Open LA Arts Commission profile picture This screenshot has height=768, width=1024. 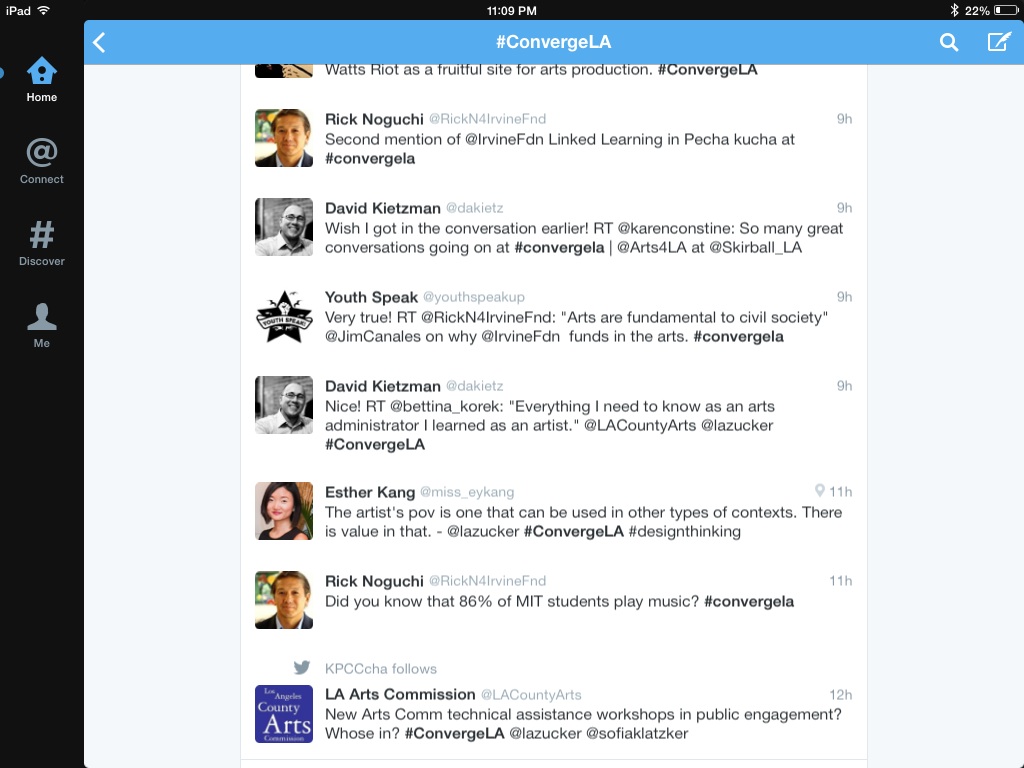283,714
